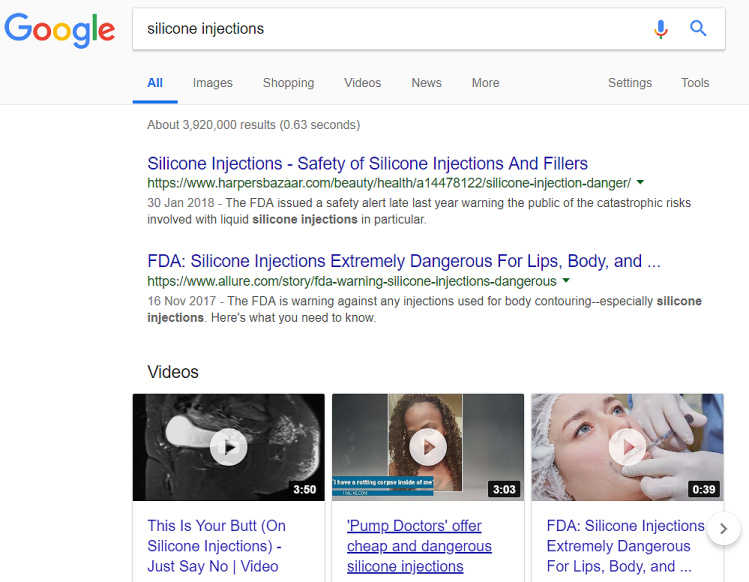Open FDA Silicone Injections video title link
This screenshot has height=582, width=749.
(625, 546)
